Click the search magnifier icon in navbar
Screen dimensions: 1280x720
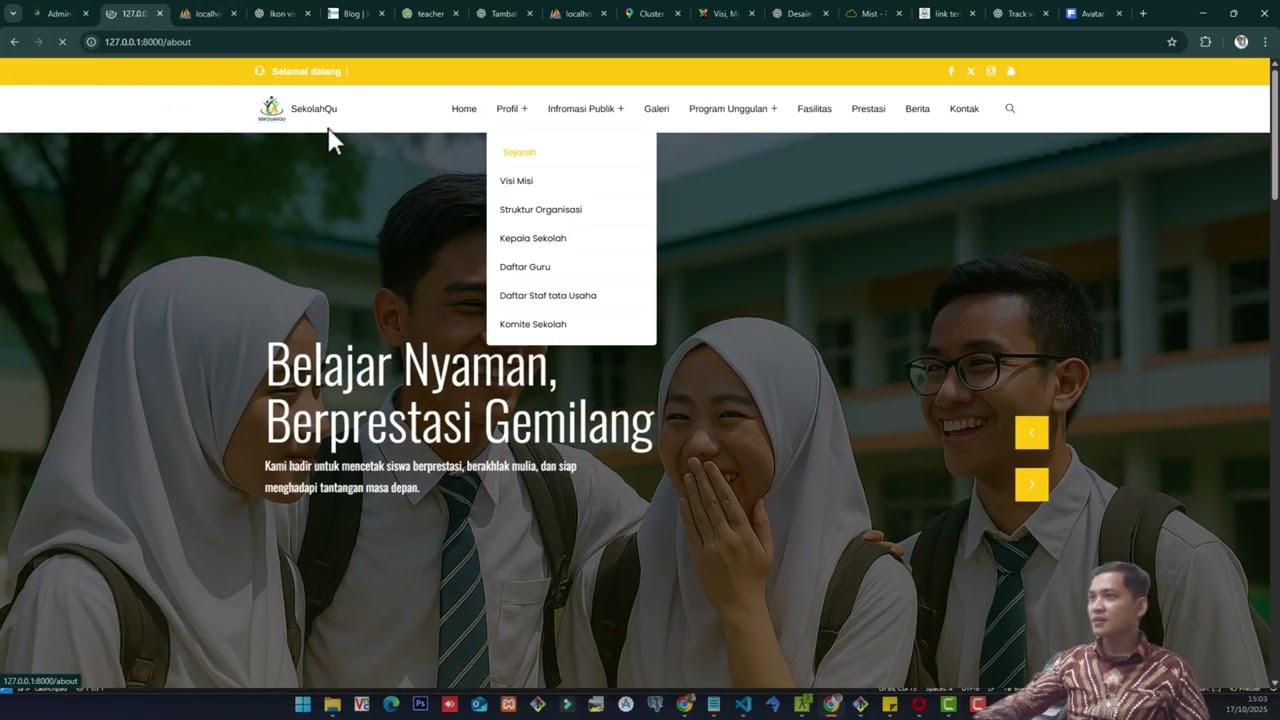point(1010,109)
